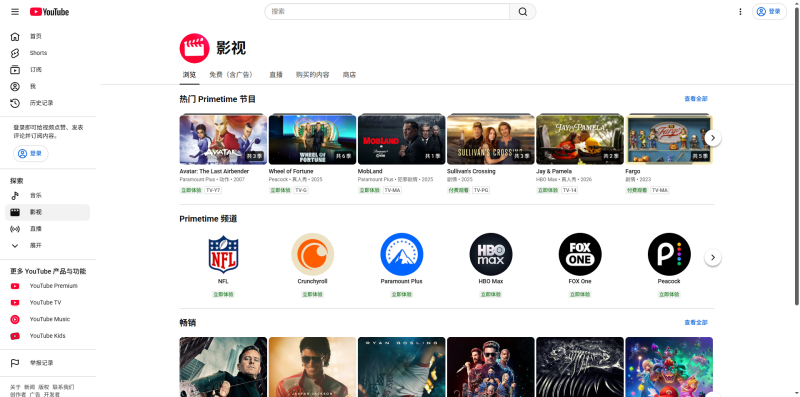Open YouTube Kids from the sidebar
Image resolution: width=800 pixels, height=397 pixels.
click(x=47, y=336)
